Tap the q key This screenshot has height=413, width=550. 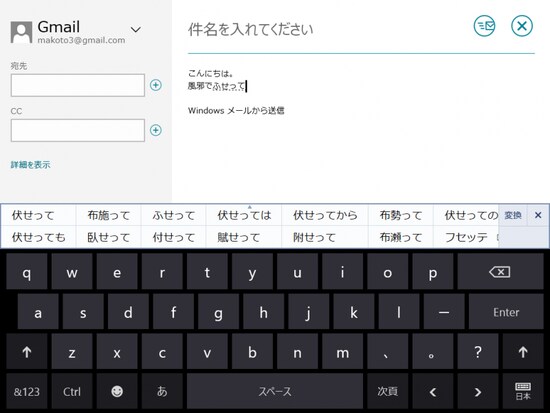point(27,272)
